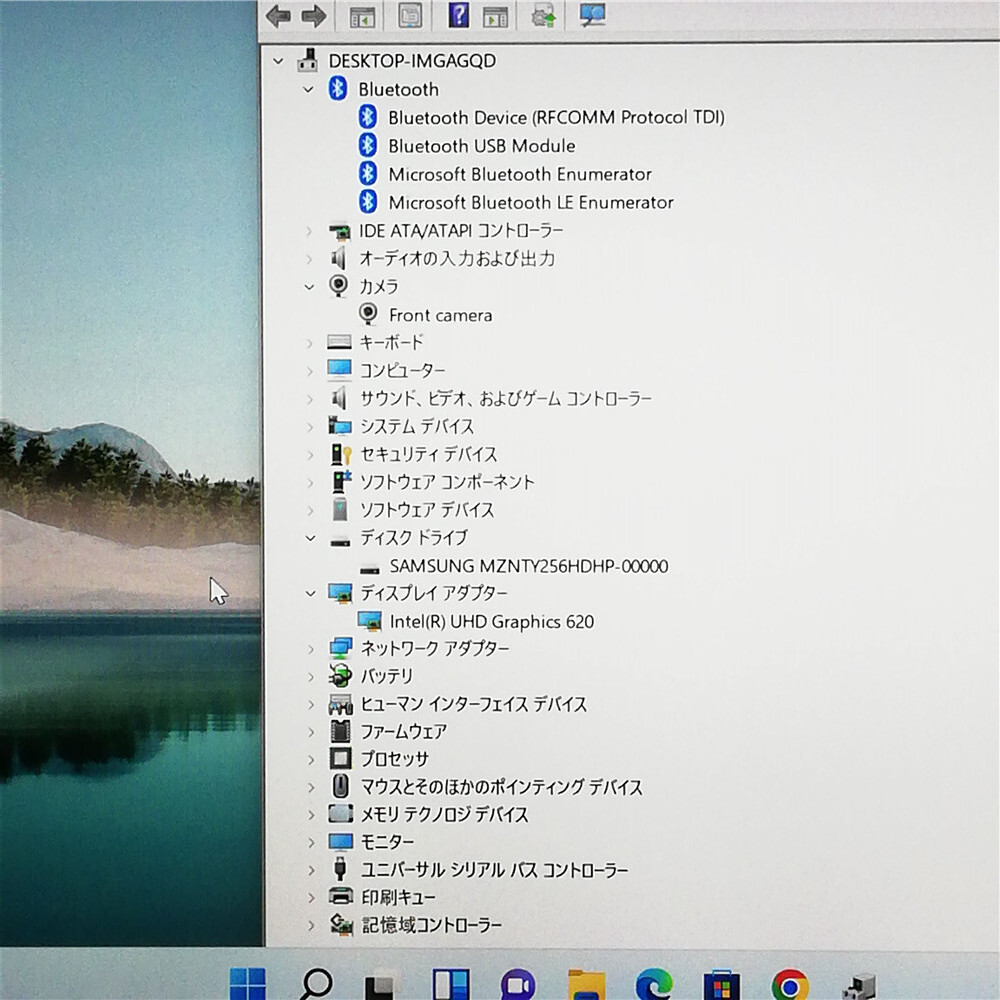Open File Explorer on the taskbar

click(587, 984)
